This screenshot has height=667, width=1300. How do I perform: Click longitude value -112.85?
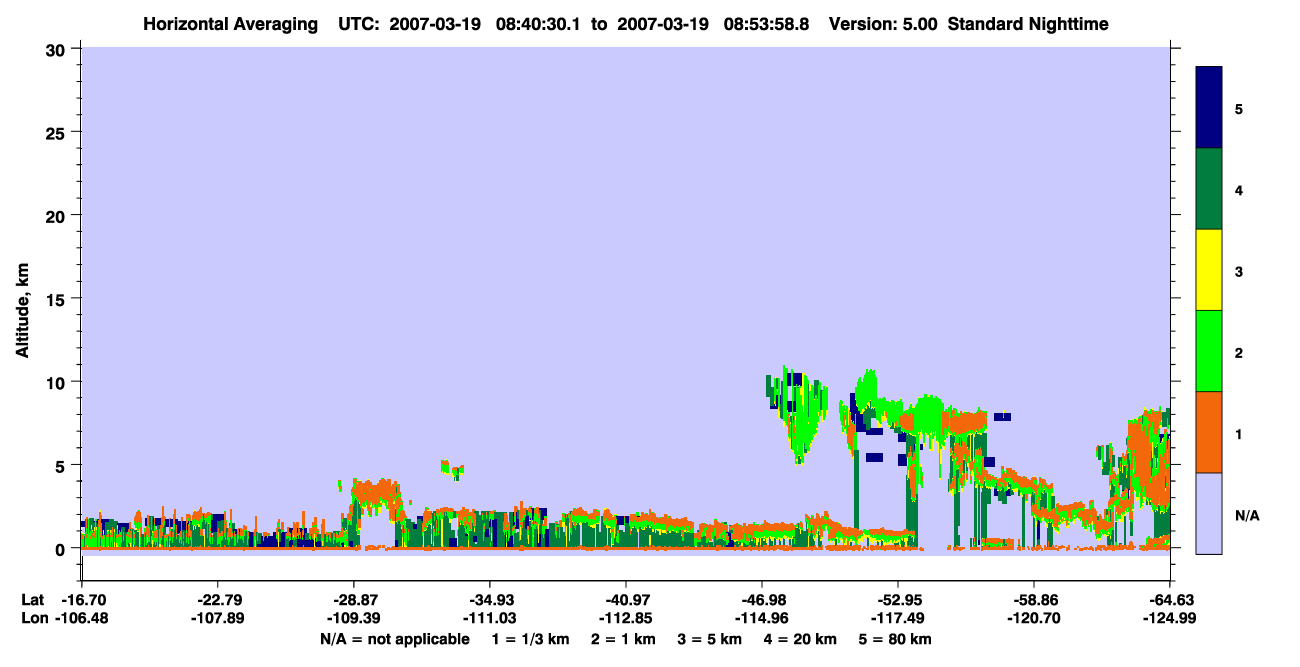pos(625,618)
